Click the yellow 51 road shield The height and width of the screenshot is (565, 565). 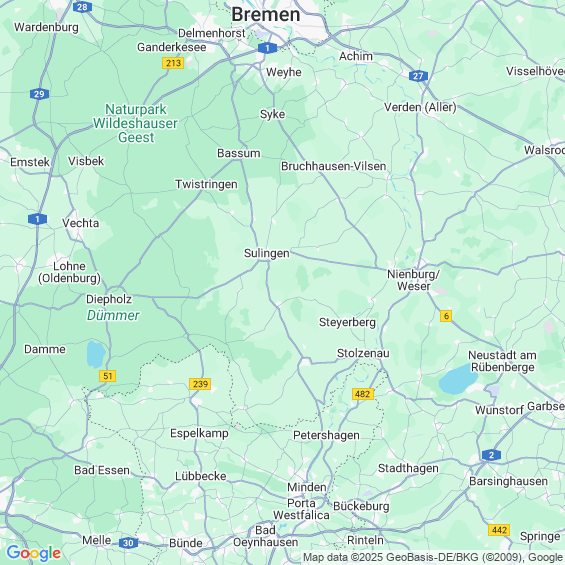[x=107, y=376]
